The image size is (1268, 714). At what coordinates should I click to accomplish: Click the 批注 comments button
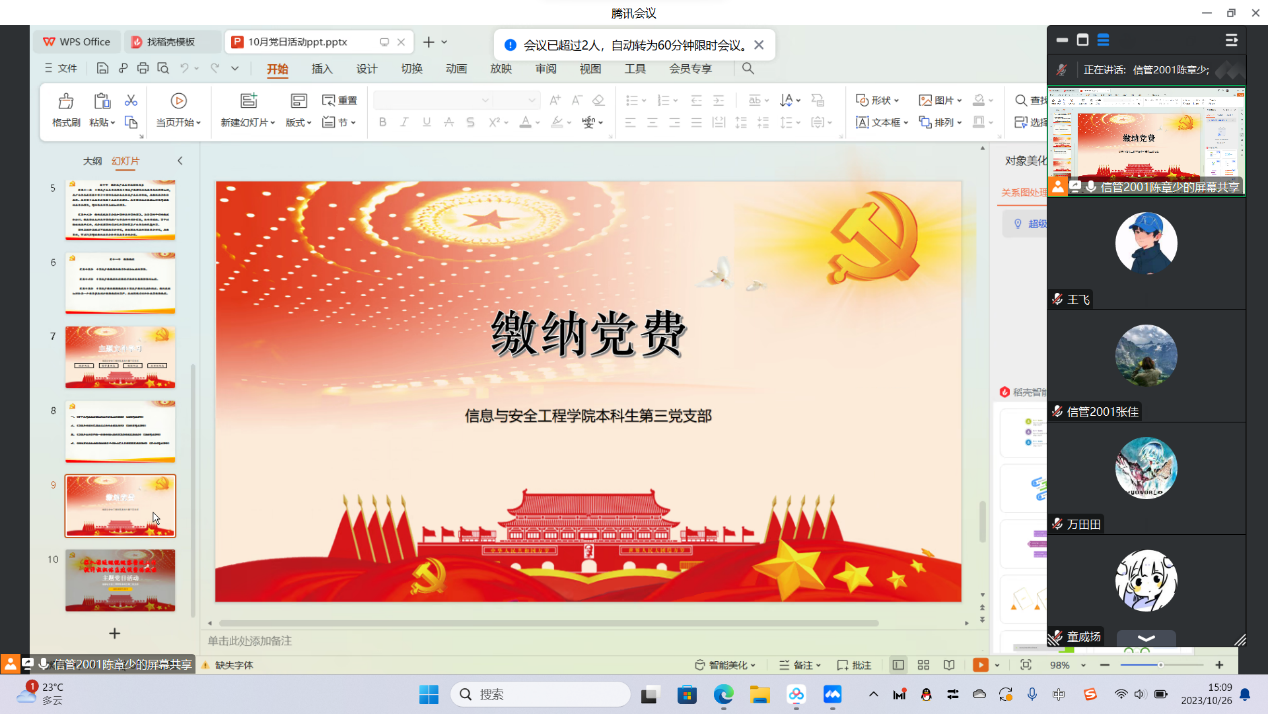854,665
